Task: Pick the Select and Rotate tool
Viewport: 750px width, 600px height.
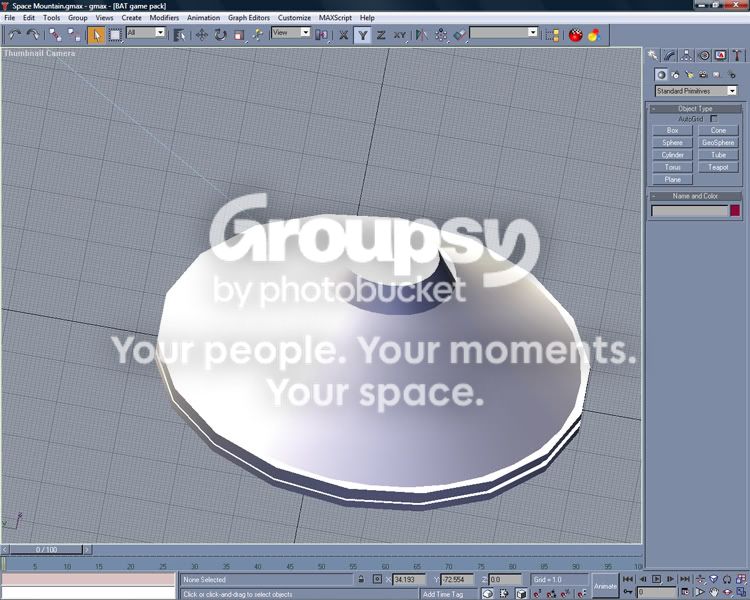Action: click(x=220, y=35)
